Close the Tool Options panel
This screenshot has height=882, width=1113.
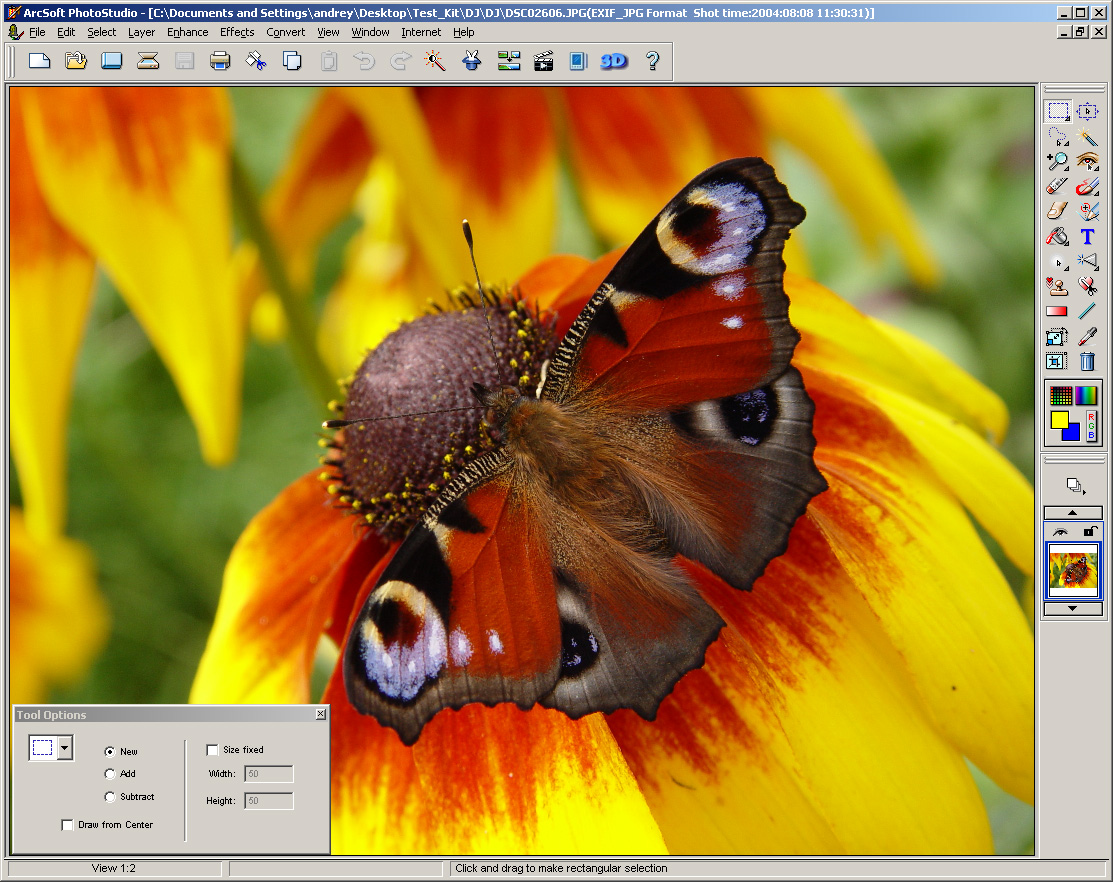321,714
